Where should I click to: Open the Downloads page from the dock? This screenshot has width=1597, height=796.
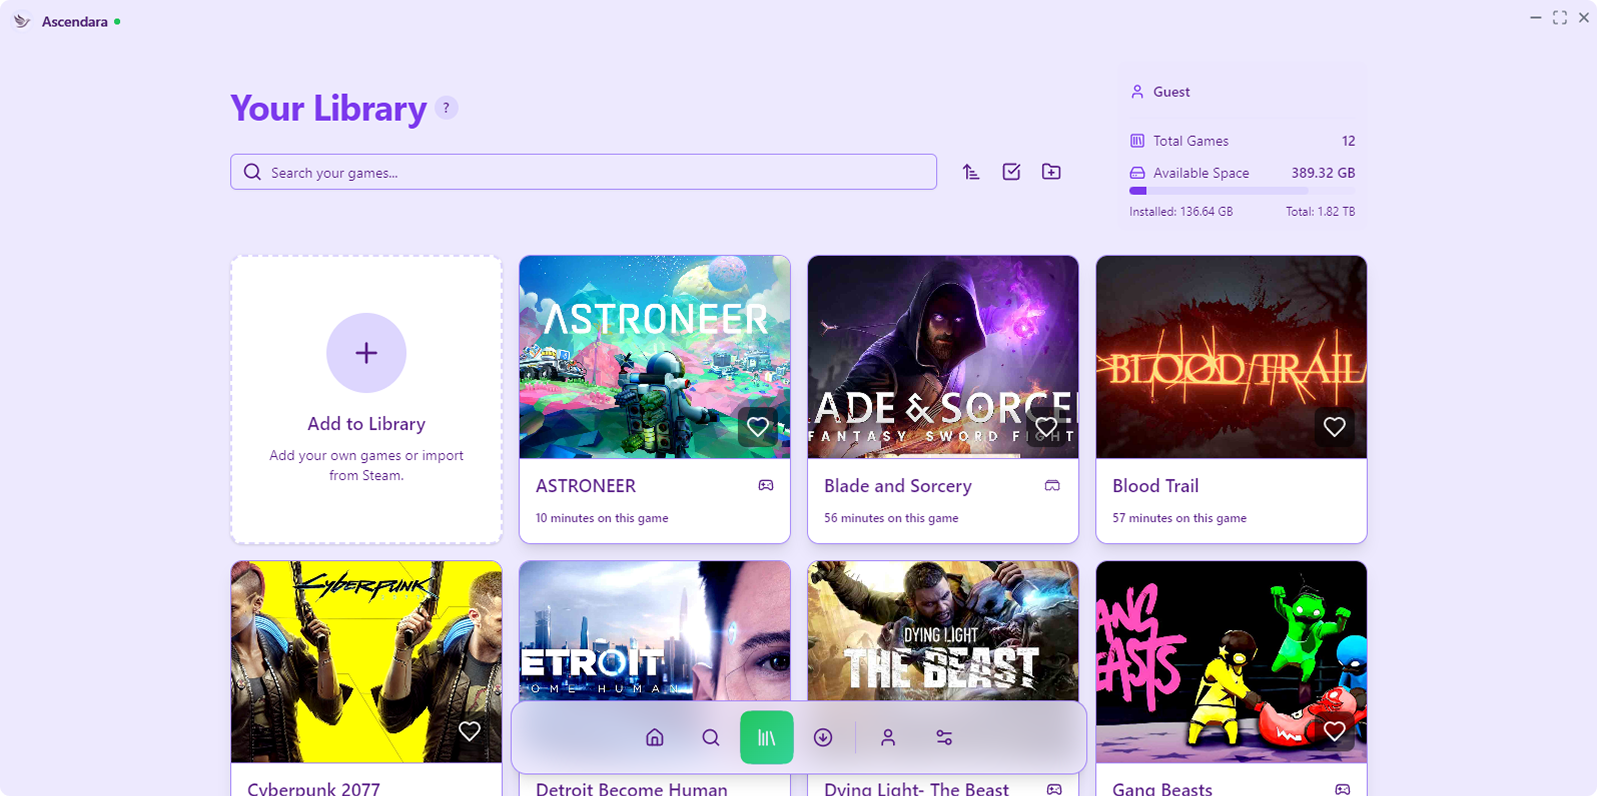point(823,738)
